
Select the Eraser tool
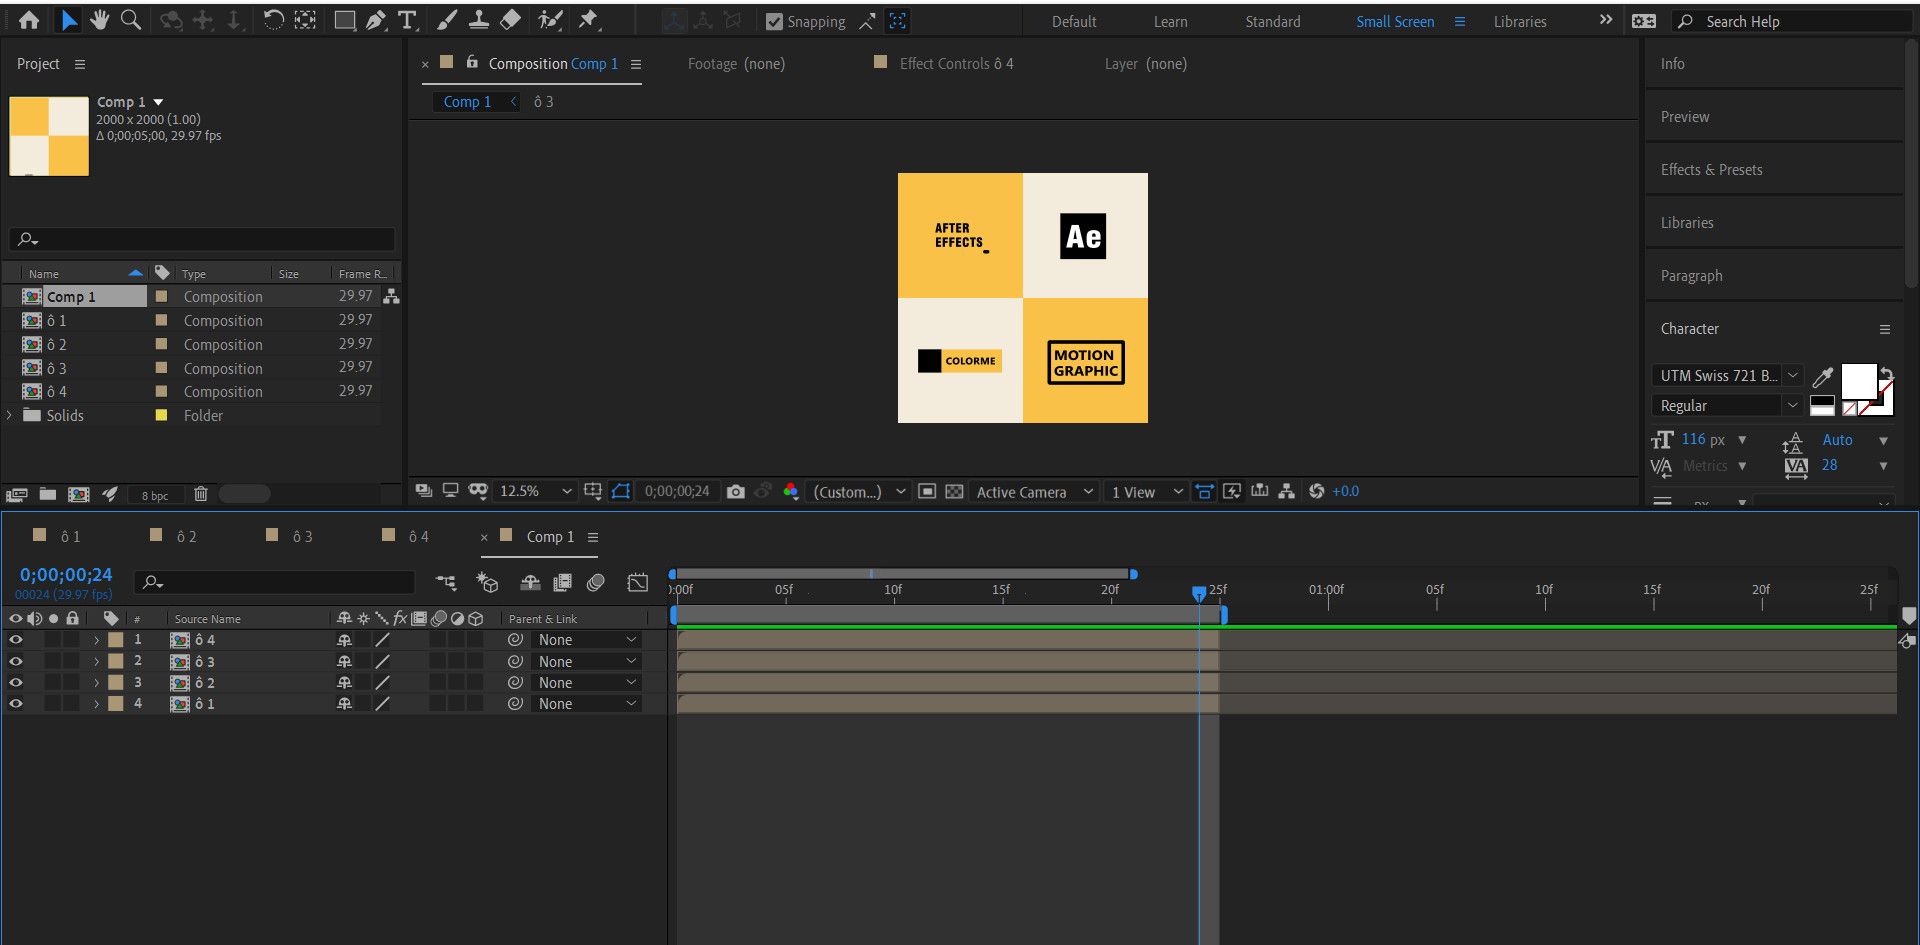(x=510, y=20)
